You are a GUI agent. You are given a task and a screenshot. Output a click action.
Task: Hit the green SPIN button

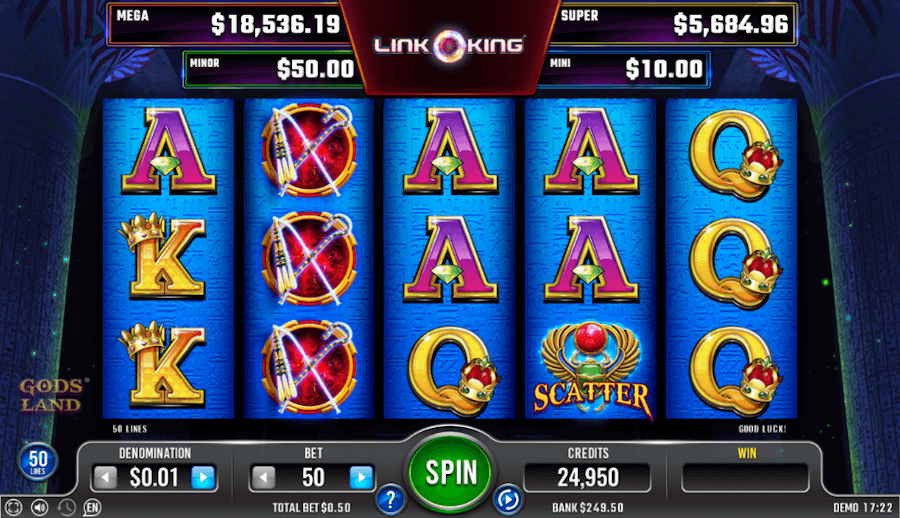click(451, 472)
